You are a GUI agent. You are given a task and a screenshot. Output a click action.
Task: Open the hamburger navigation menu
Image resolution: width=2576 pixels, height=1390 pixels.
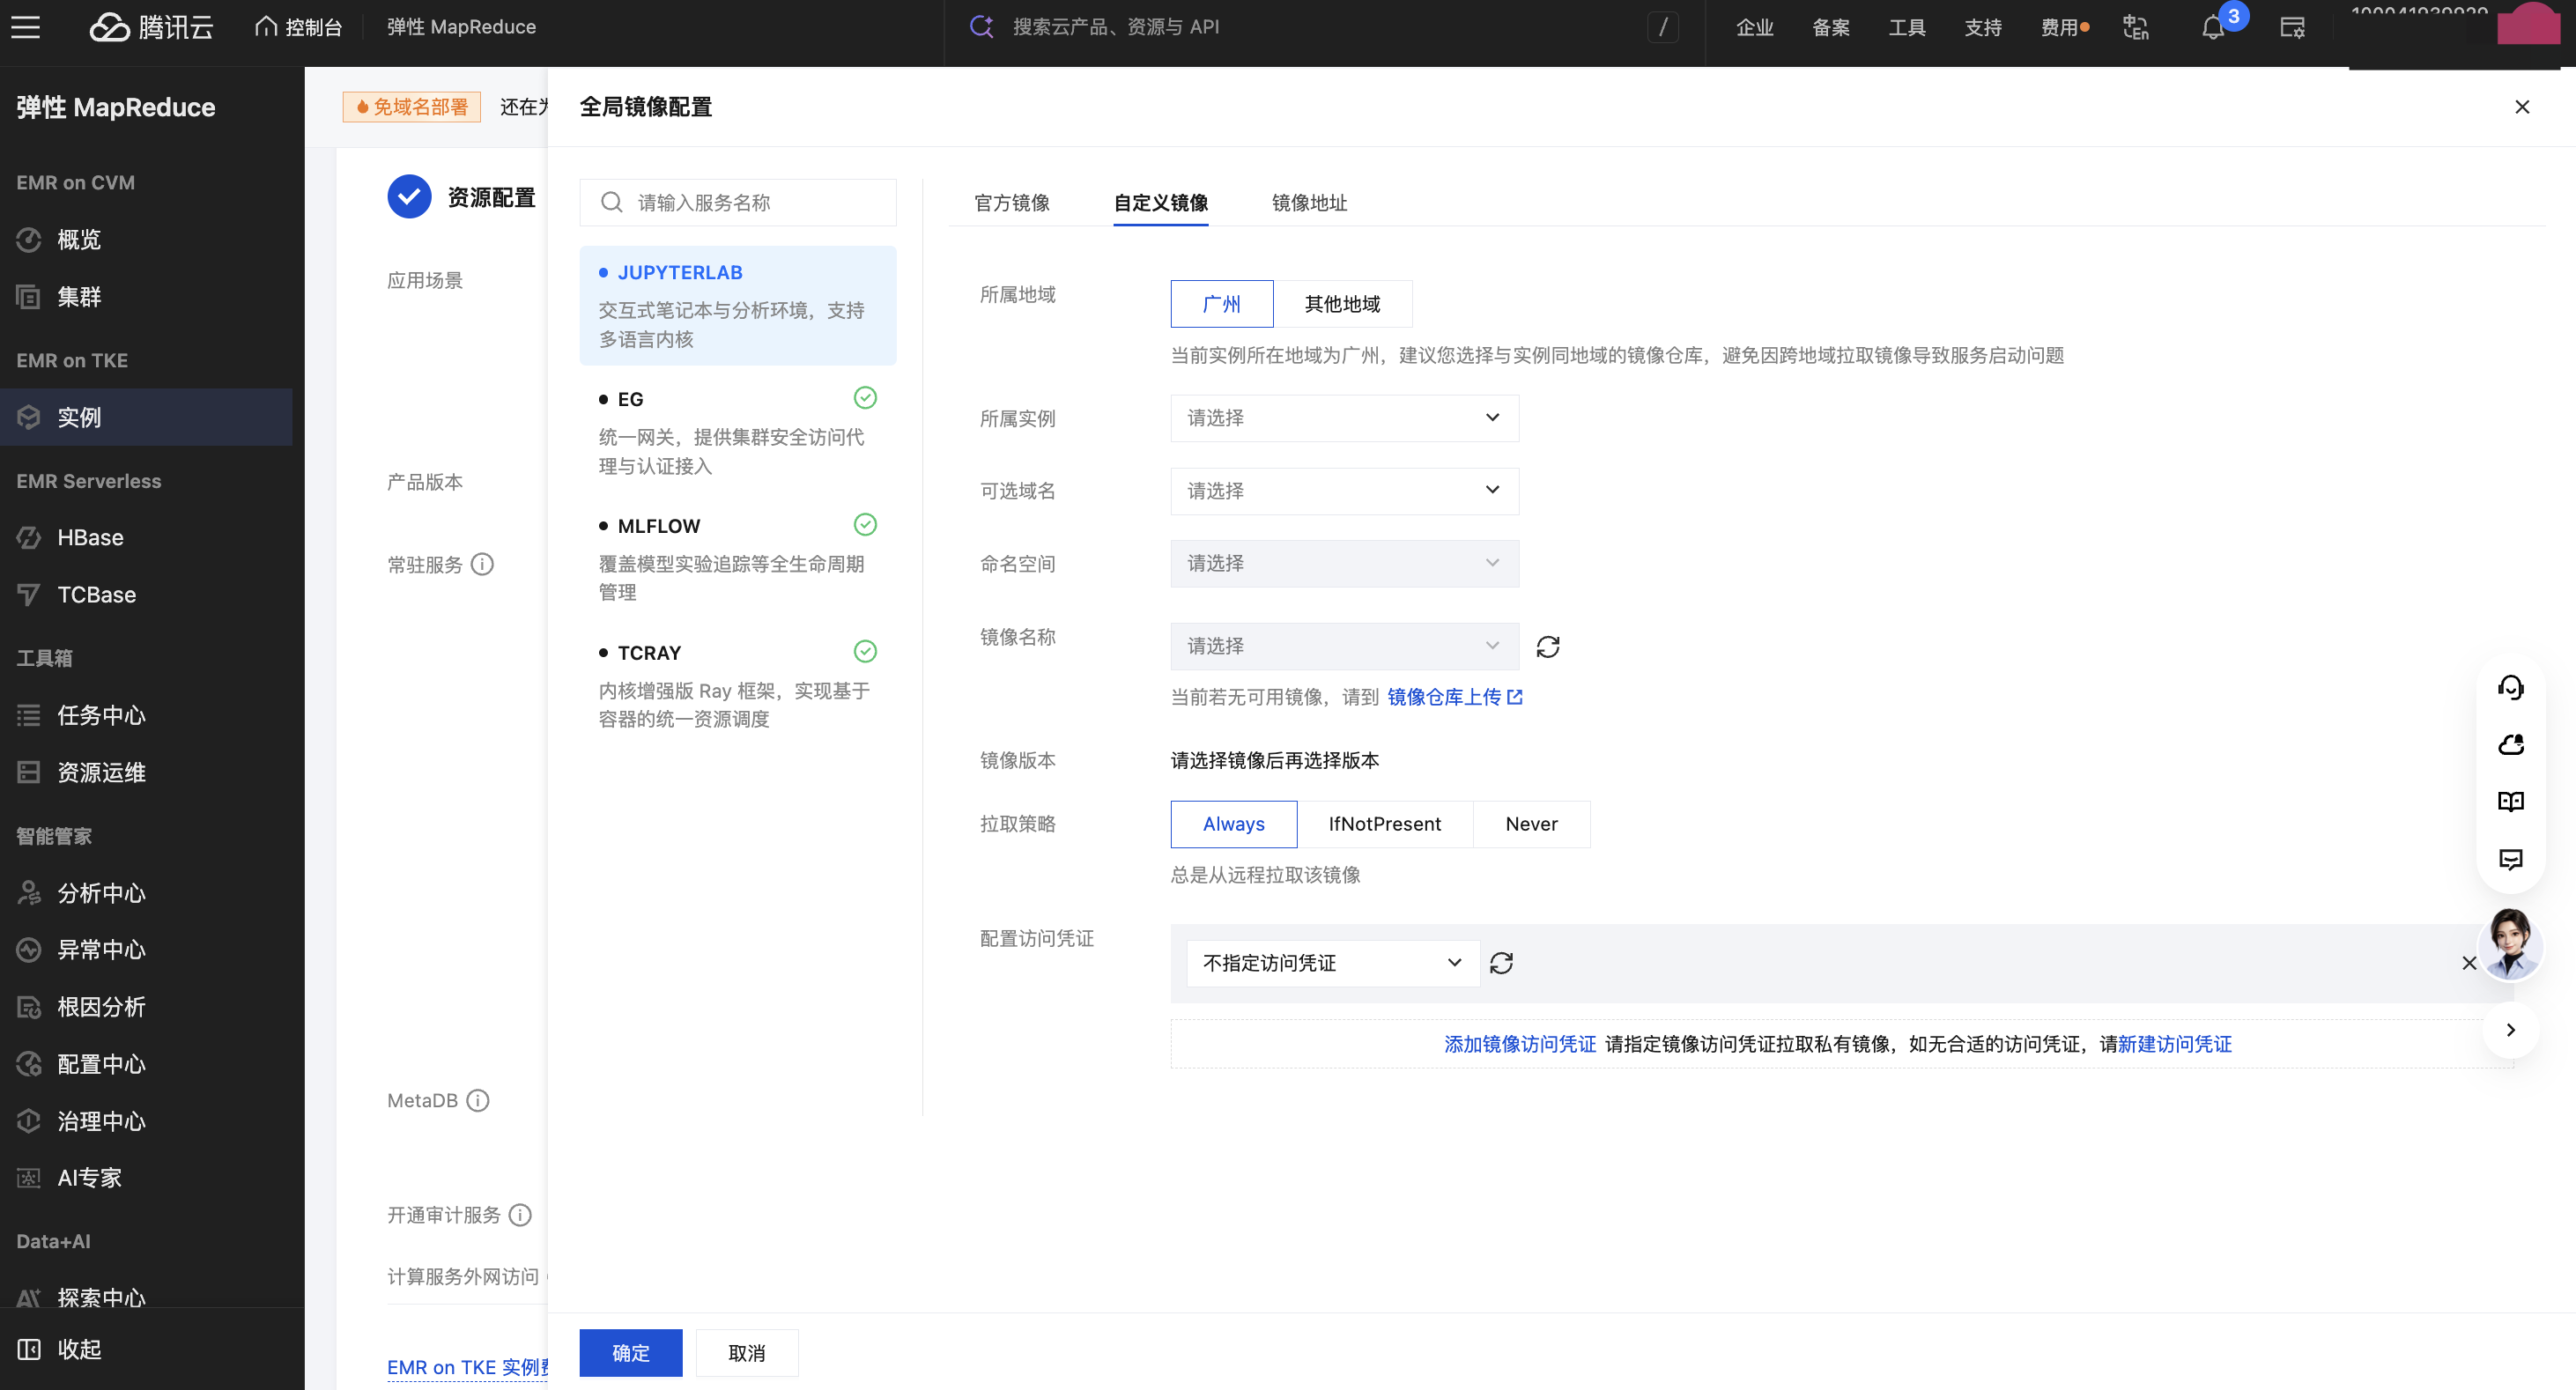tap(26, 27)
